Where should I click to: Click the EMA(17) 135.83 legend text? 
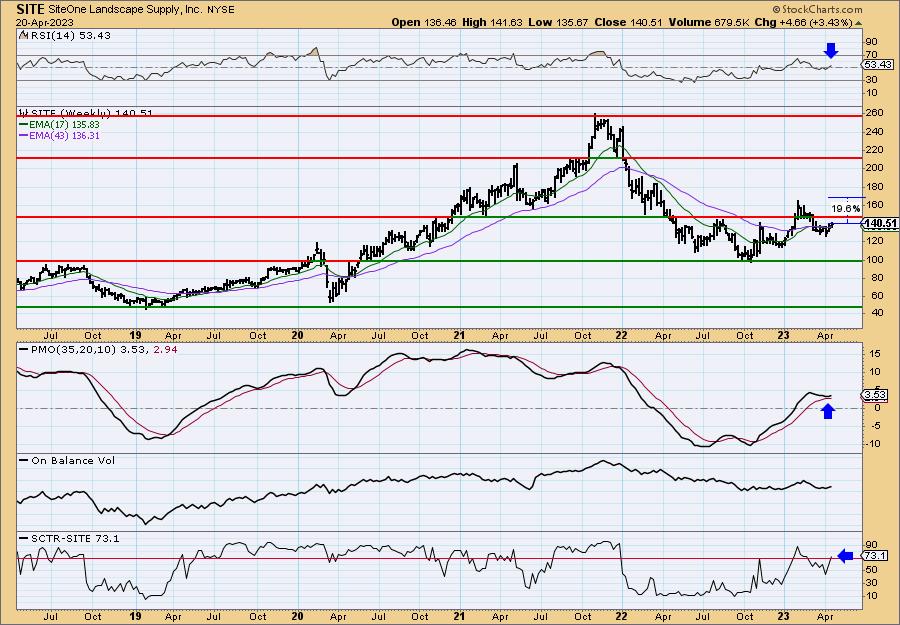64,125
